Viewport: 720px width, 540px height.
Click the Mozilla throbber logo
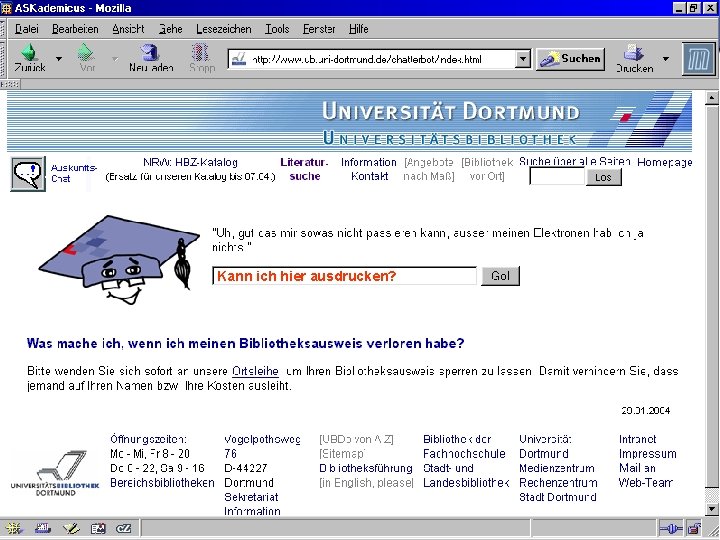coord(698,59)
